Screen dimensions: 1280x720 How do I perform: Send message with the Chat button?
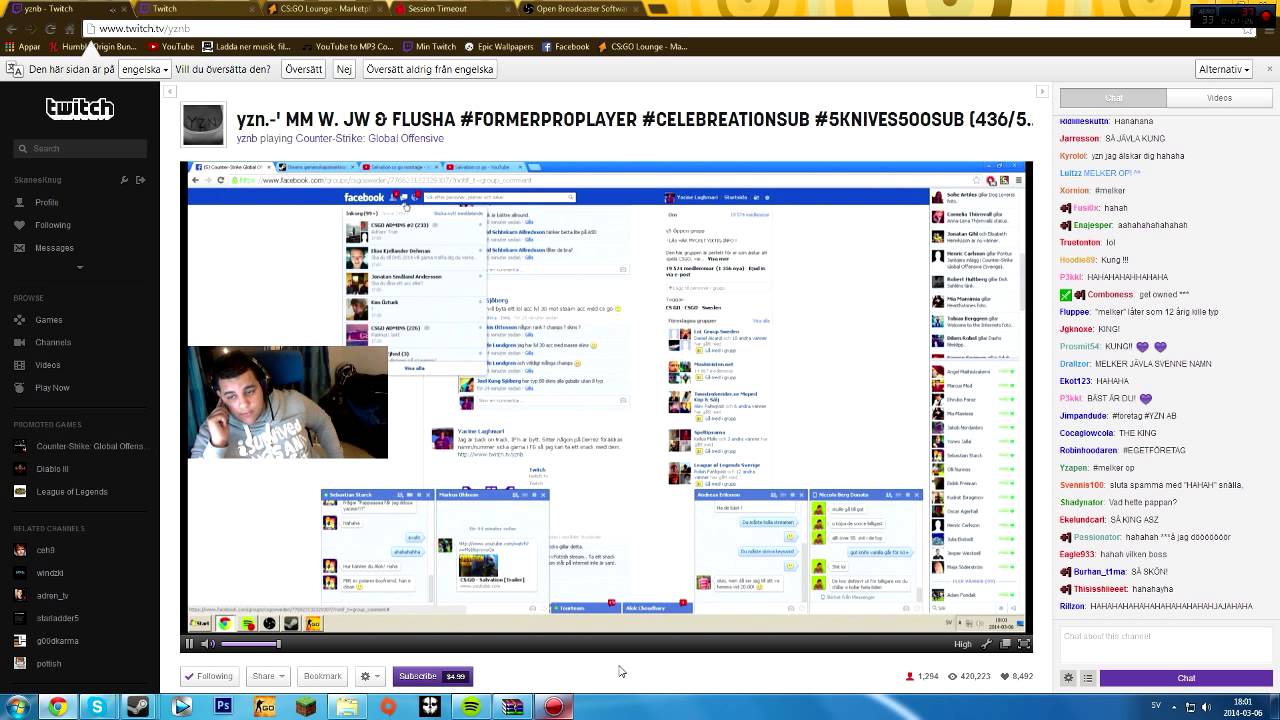pos(1186,678)
